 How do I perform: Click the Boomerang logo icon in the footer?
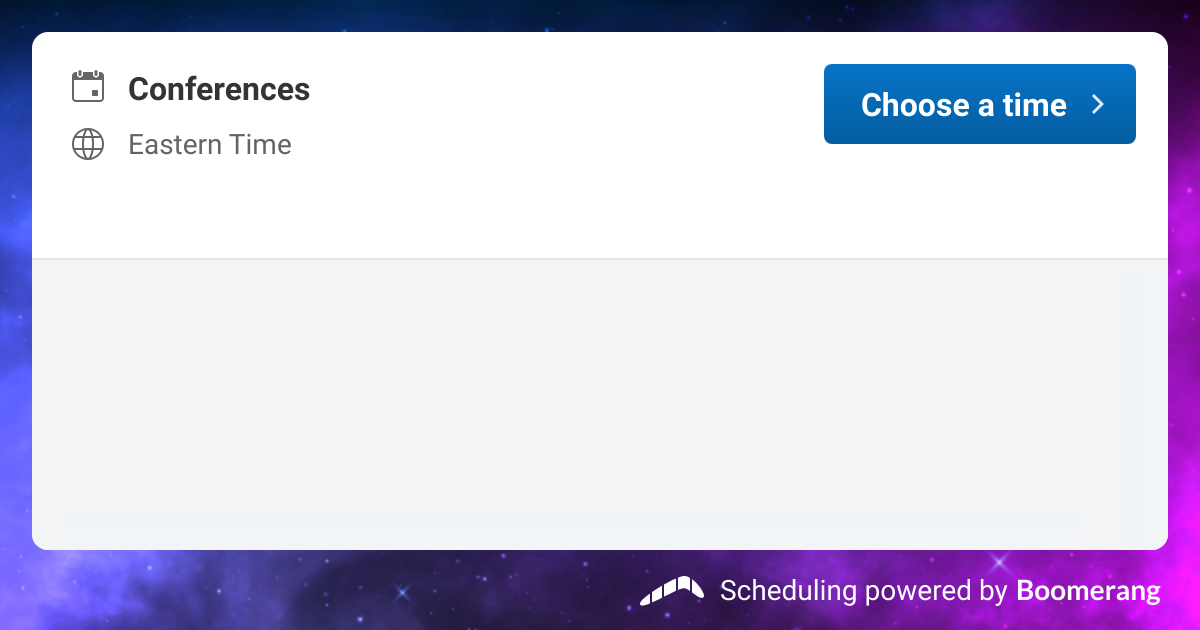point(672,590)
